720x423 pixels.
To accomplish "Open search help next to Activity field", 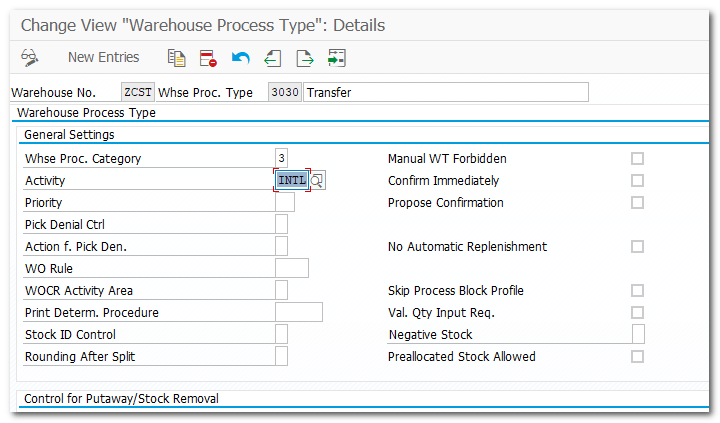I will pyautogui.click(x=318, y=181).
